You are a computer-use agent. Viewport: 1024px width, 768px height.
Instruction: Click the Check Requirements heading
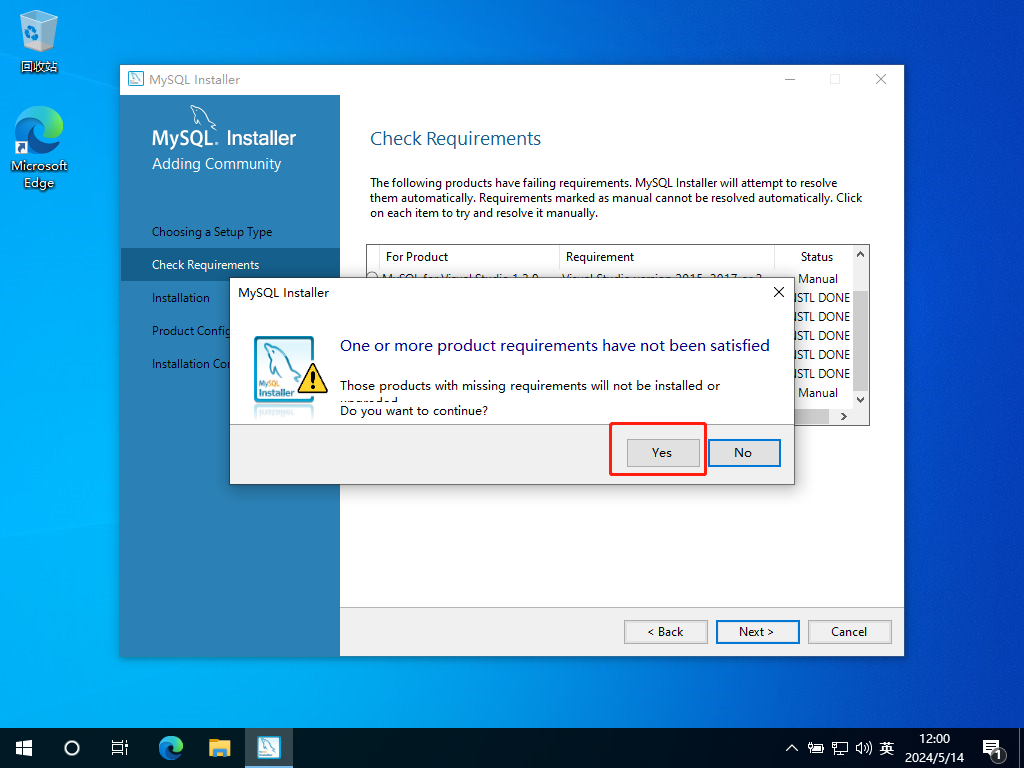(x=455, y=138)
